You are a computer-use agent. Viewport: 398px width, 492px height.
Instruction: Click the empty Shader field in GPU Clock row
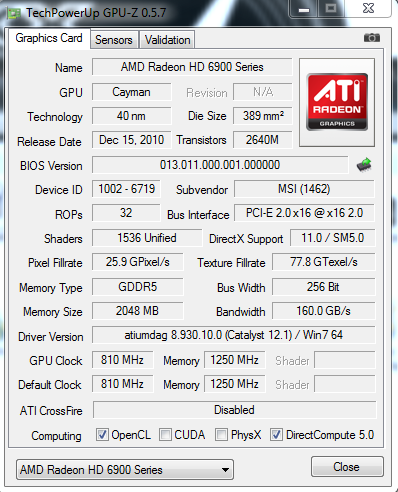coord(345,360)
